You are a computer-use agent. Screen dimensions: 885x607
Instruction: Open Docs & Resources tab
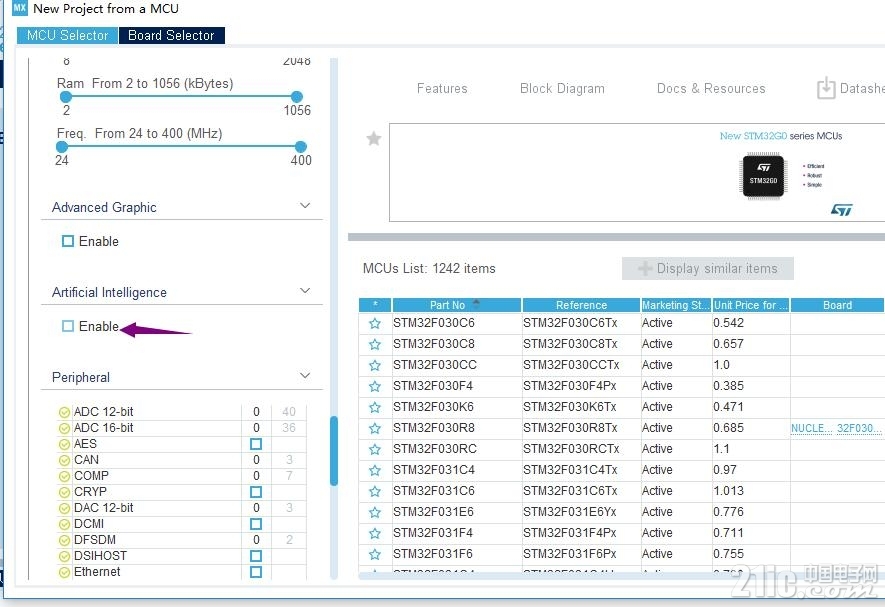pyautogui.click(x=711, y=89)
